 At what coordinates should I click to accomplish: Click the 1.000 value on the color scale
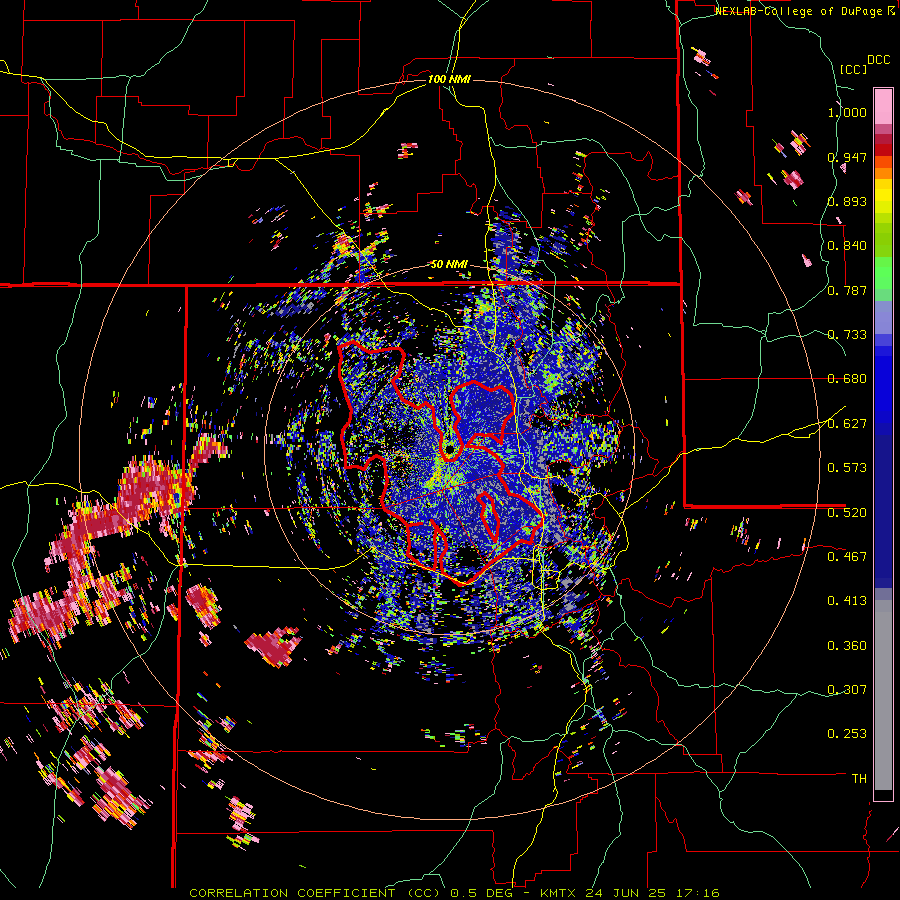(847, 112)
